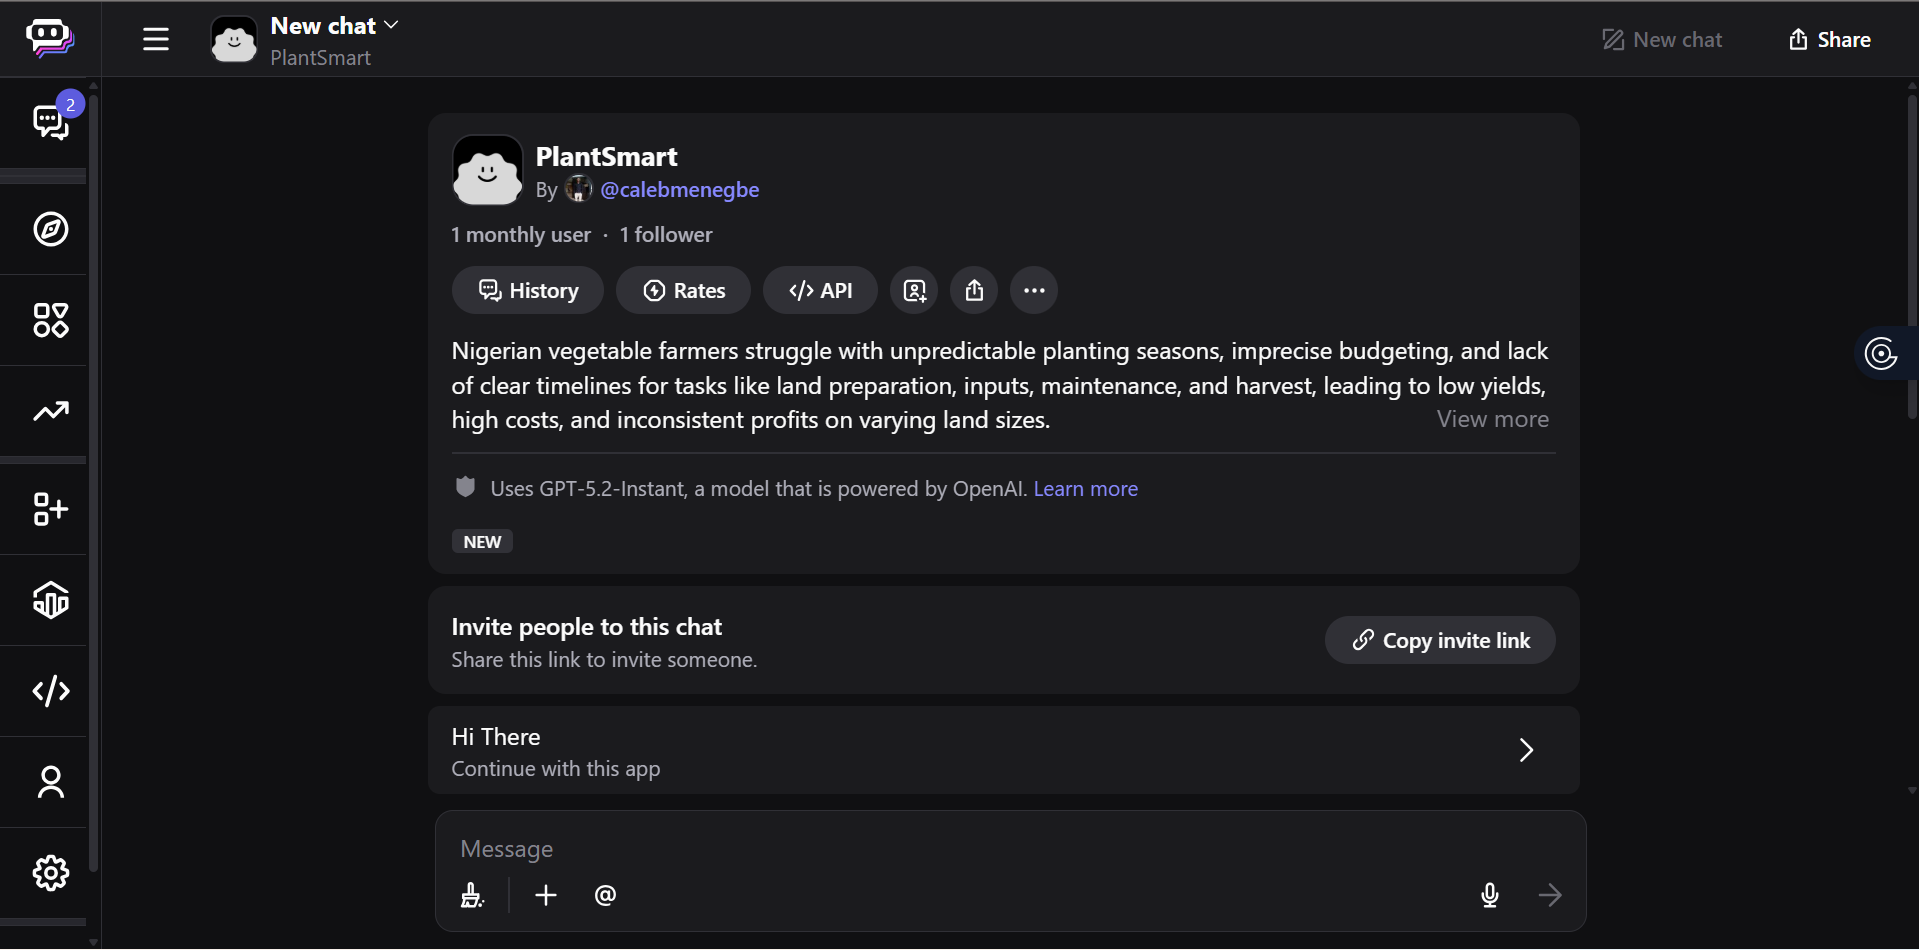Open the apps grid icon in sidebar
The height and width of the screenshot is (950, 1919).
(x=50, y=320)
